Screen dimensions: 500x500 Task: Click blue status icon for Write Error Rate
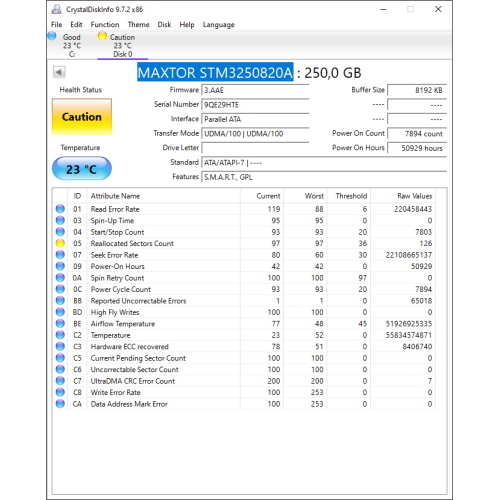pyautogui.click(x=60, y=392)
